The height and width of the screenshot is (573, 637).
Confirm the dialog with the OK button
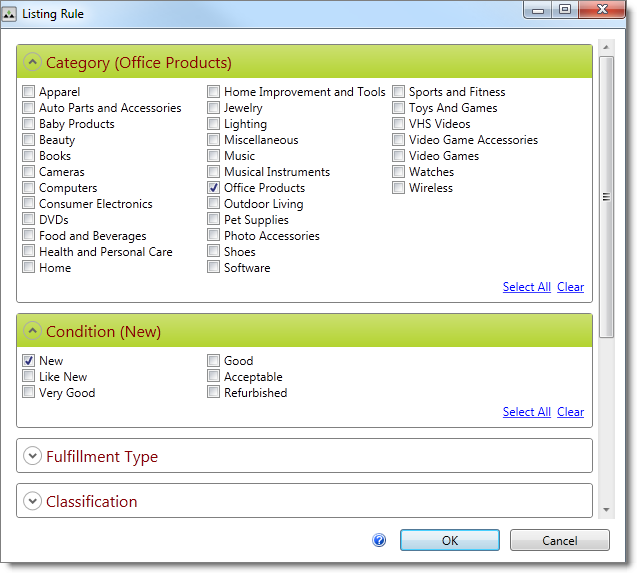pos(449,540)
